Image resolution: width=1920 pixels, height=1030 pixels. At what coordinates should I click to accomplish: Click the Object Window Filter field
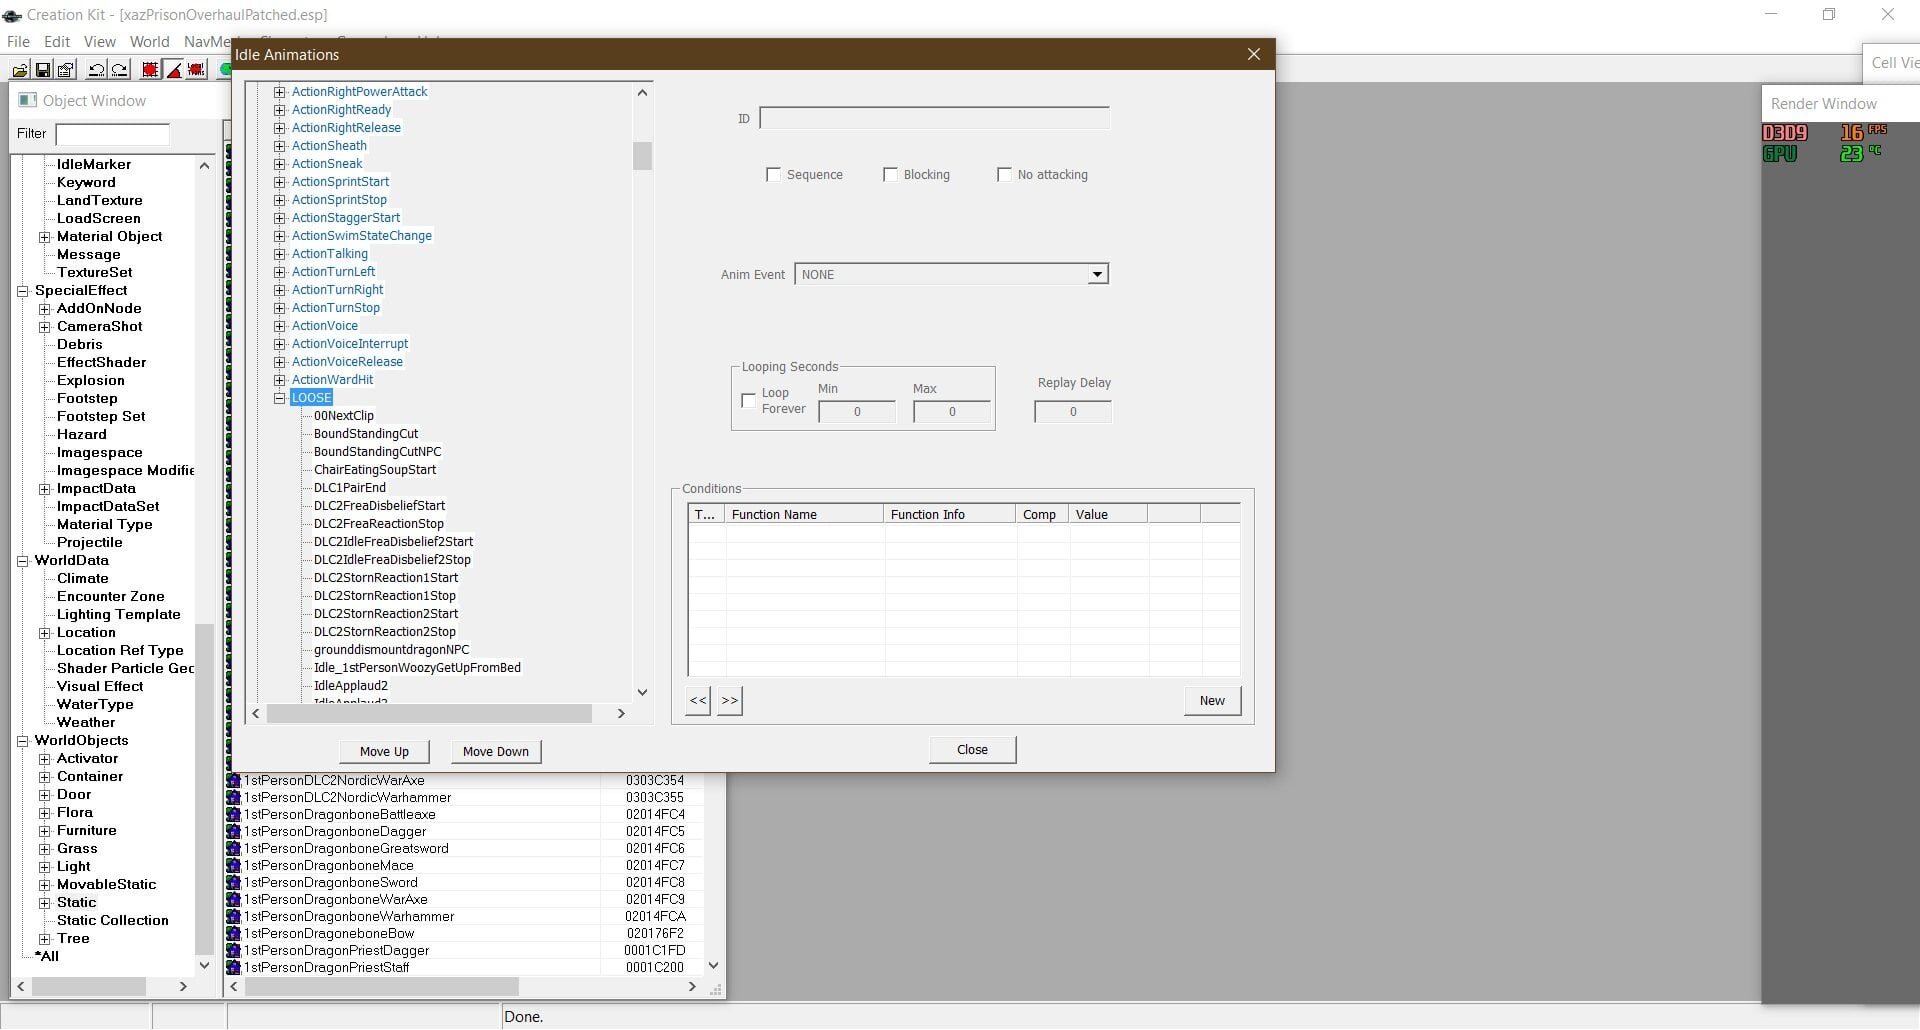coord(112,134)
